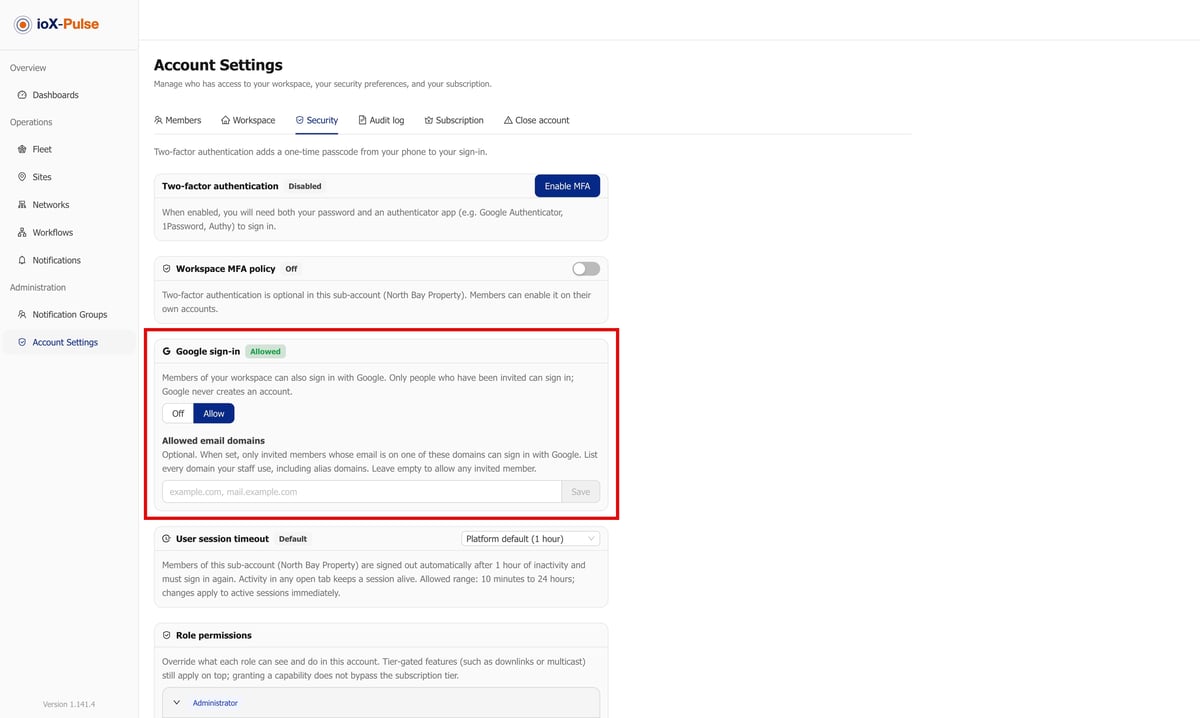Click the Version 1.141.4 text
This screenshot has width=1200, height=718.
click(69, 704)
